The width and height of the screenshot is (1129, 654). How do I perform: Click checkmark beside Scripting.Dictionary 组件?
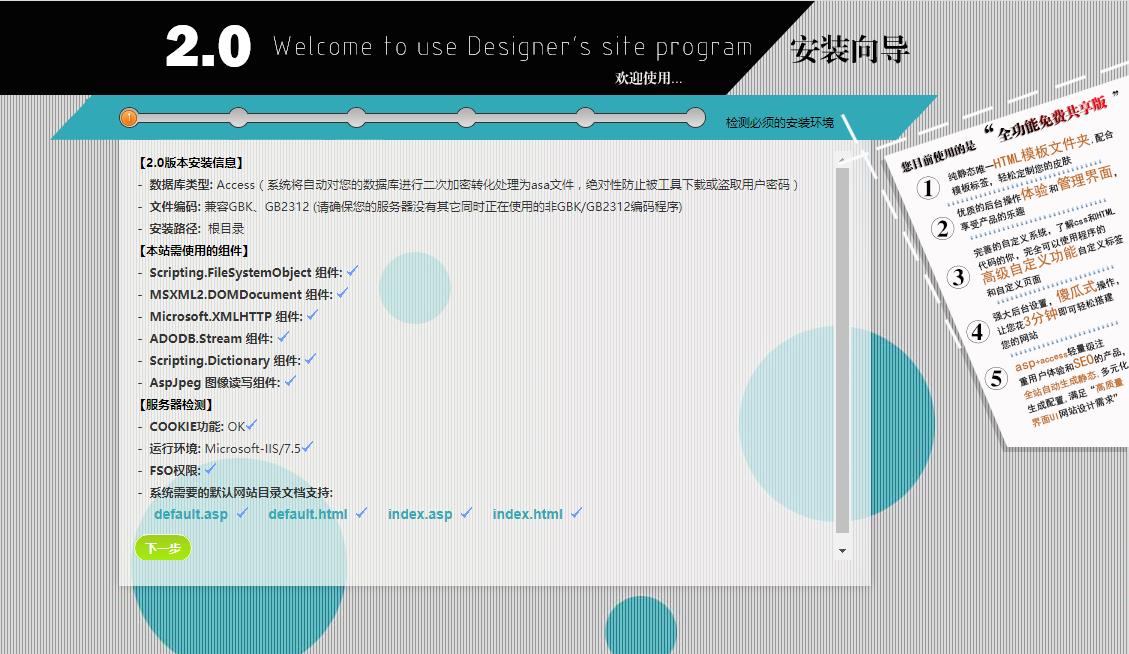click(x=310, y=359)
